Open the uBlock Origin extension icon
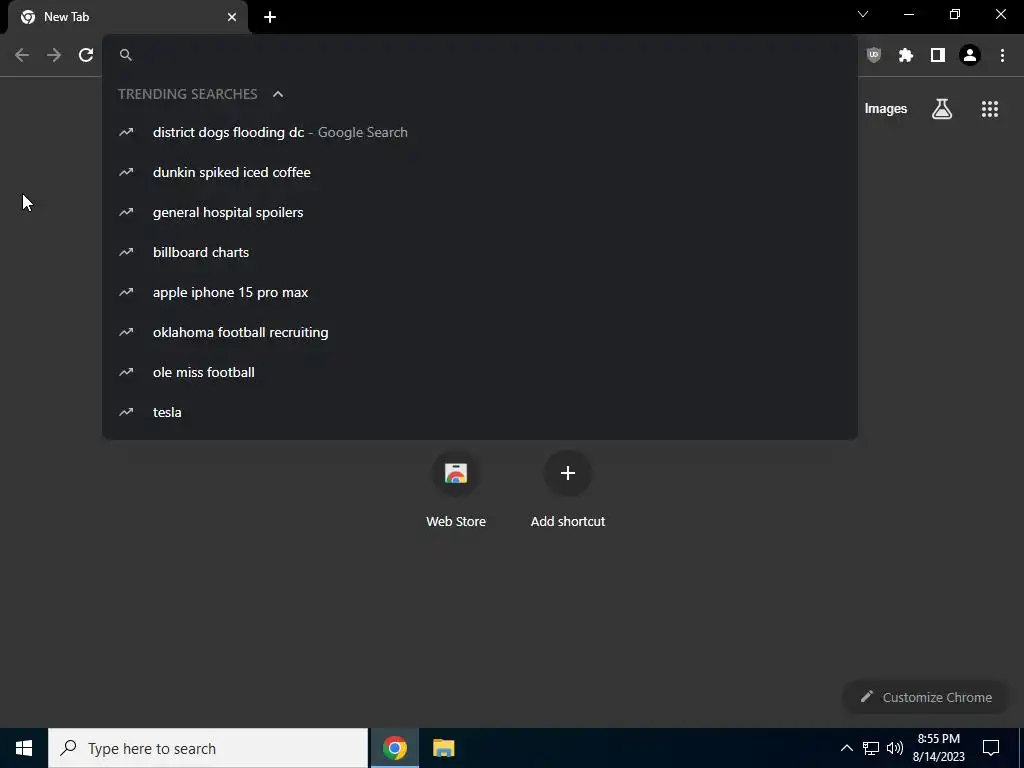 click(874, 56)
